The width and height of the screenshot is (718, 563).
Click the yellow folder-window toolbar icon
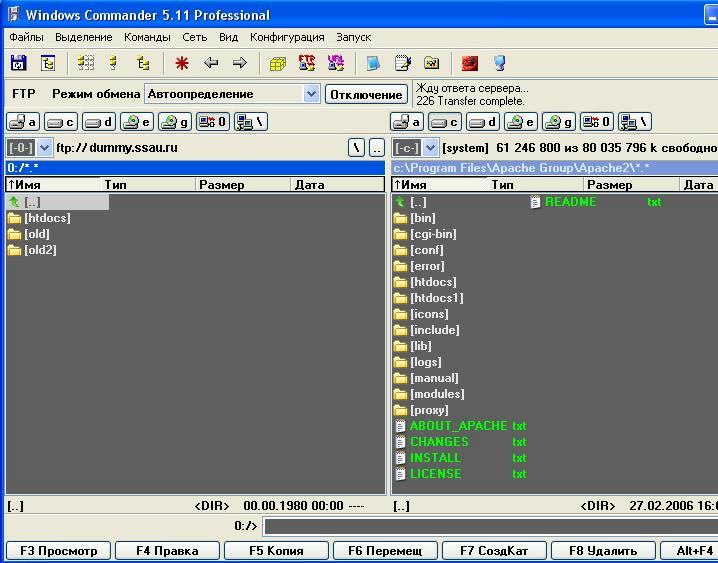(x=432, y=63)
